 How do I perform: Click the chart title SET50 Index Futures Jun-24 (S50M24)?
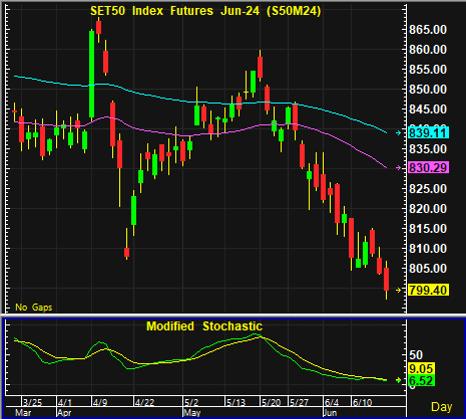206,11
